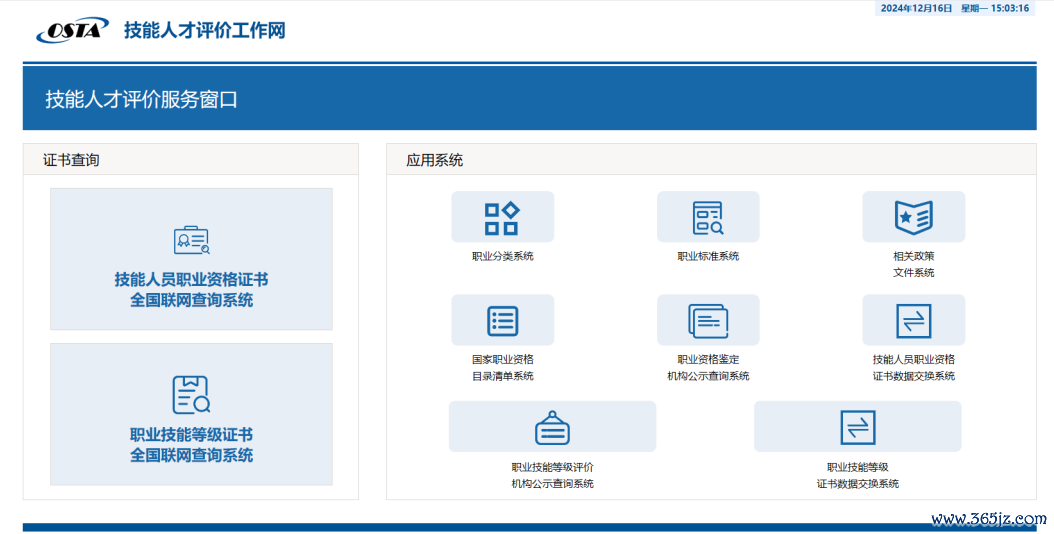Click the date and time display 2024年12月16日
1054x534 pixels.
tap(955, 8)
